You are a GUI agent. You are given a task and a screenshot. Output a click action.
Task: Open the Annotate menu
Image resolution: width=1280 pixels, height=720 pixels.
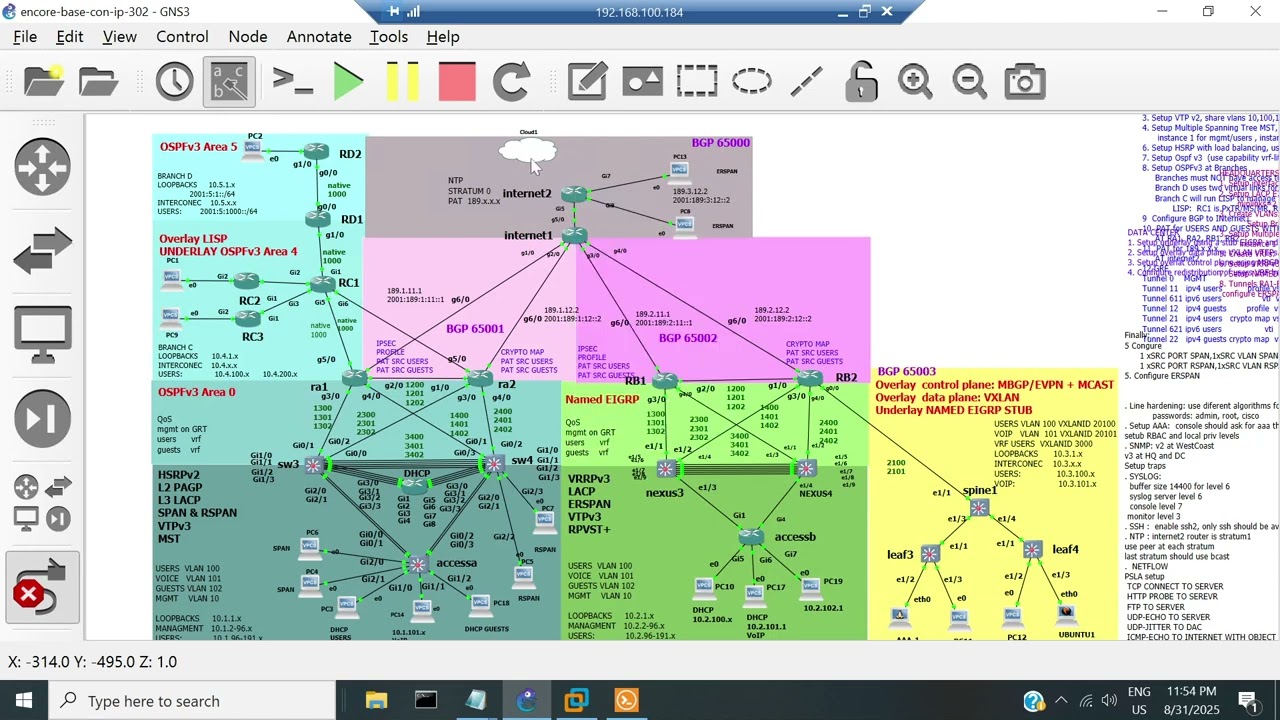pyautogui.click(x=319, y=36)
